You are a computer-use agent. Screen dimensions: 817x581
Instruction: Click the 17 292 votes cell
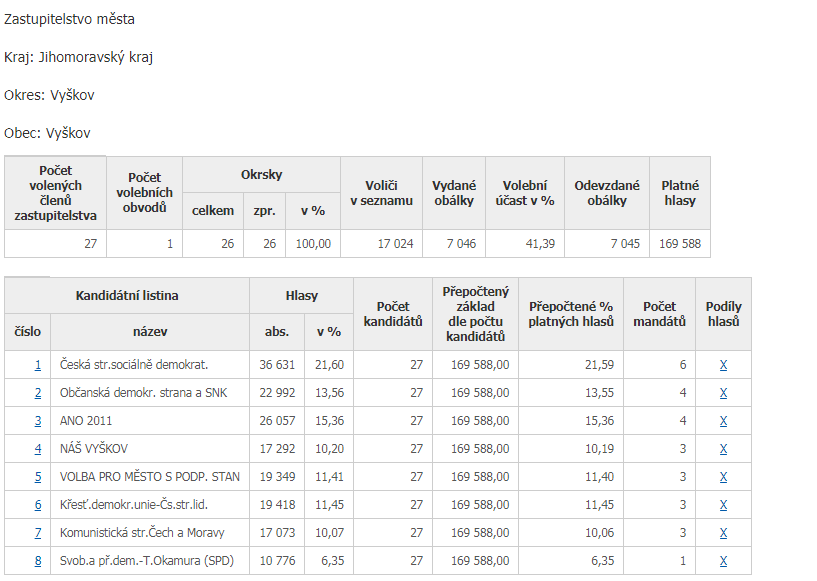277,449
